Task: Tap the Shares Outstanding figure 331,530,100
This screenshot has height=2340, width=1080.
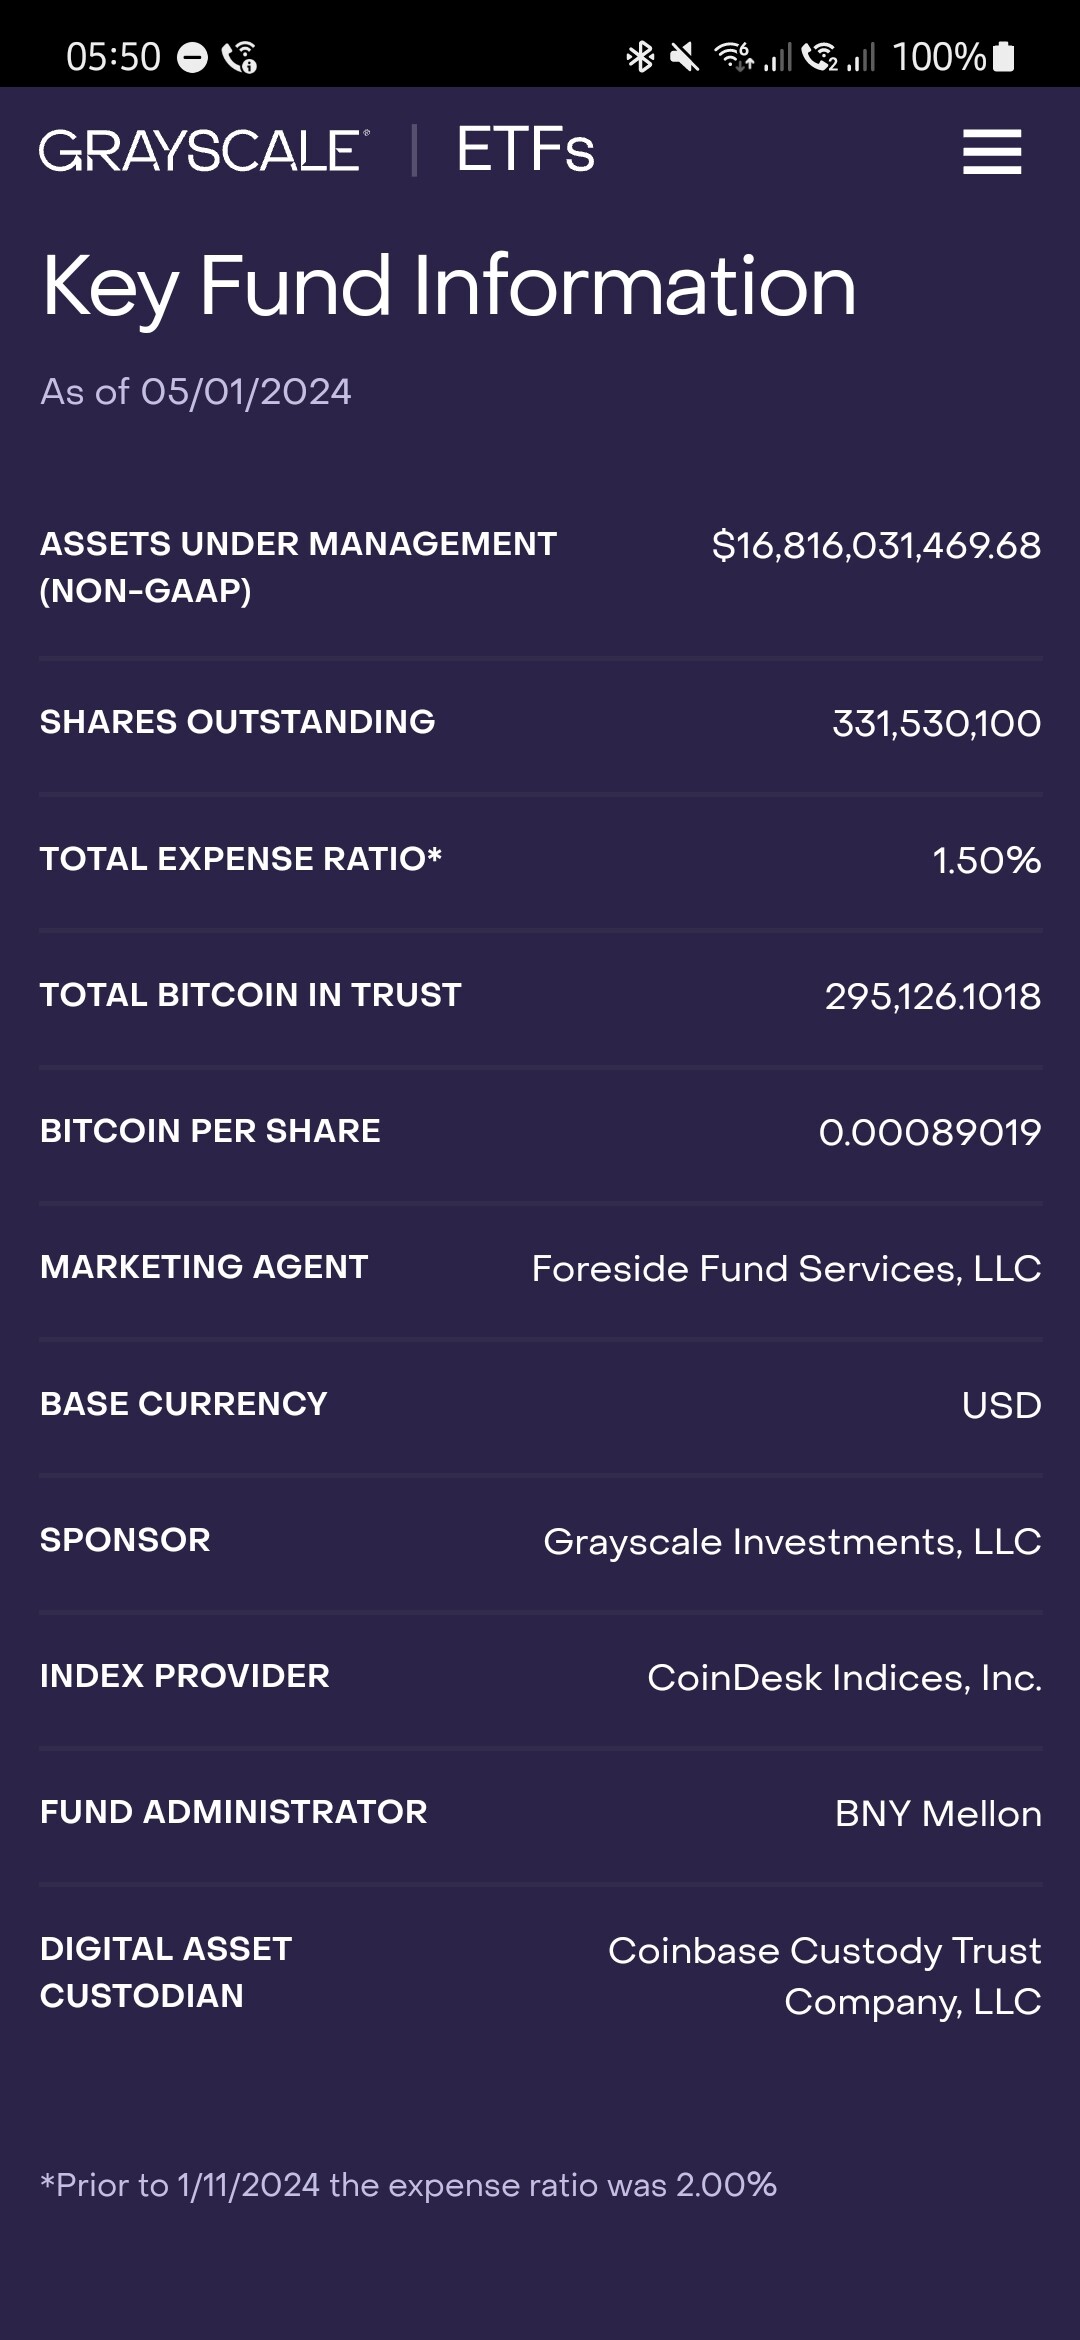Action: (x=936, y=724)
